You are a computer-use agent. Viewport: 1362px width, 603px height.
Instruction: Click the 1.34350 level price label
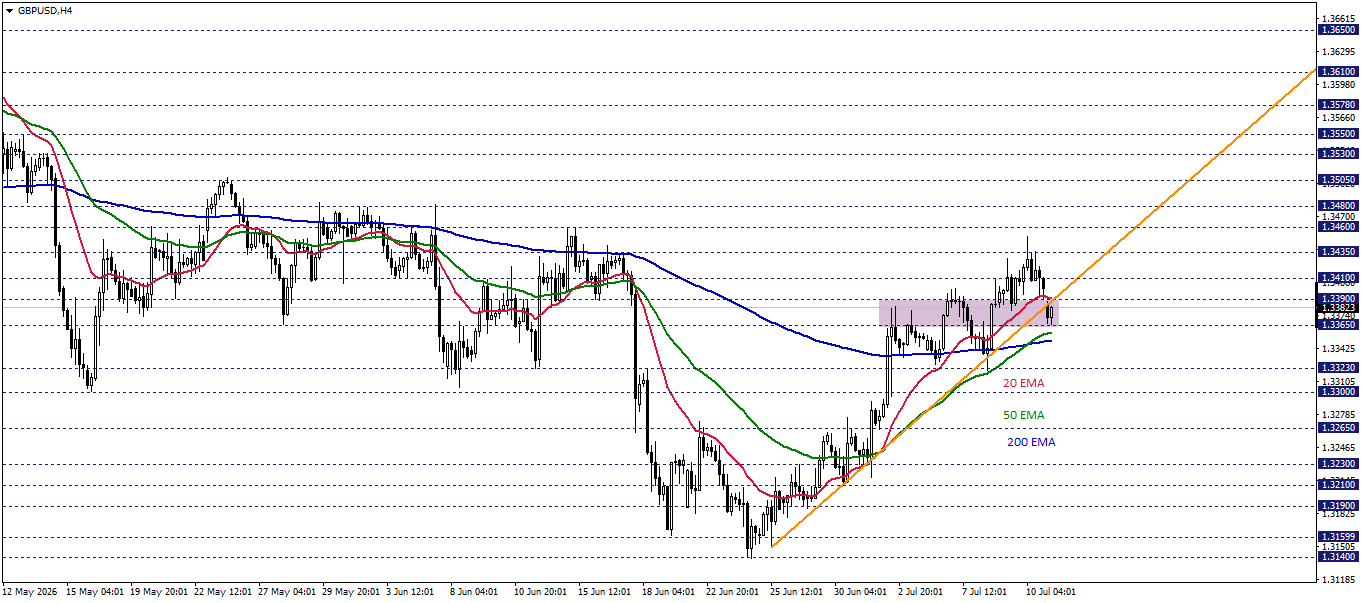(1338, 252)
